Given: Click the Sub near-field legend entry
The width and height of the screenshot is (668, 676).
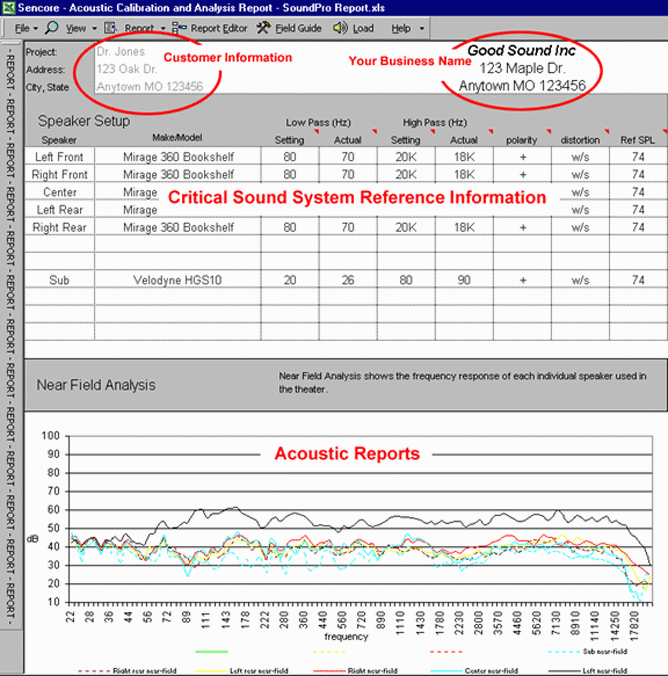Looking at the screenshot, I should tap(588, 651).
